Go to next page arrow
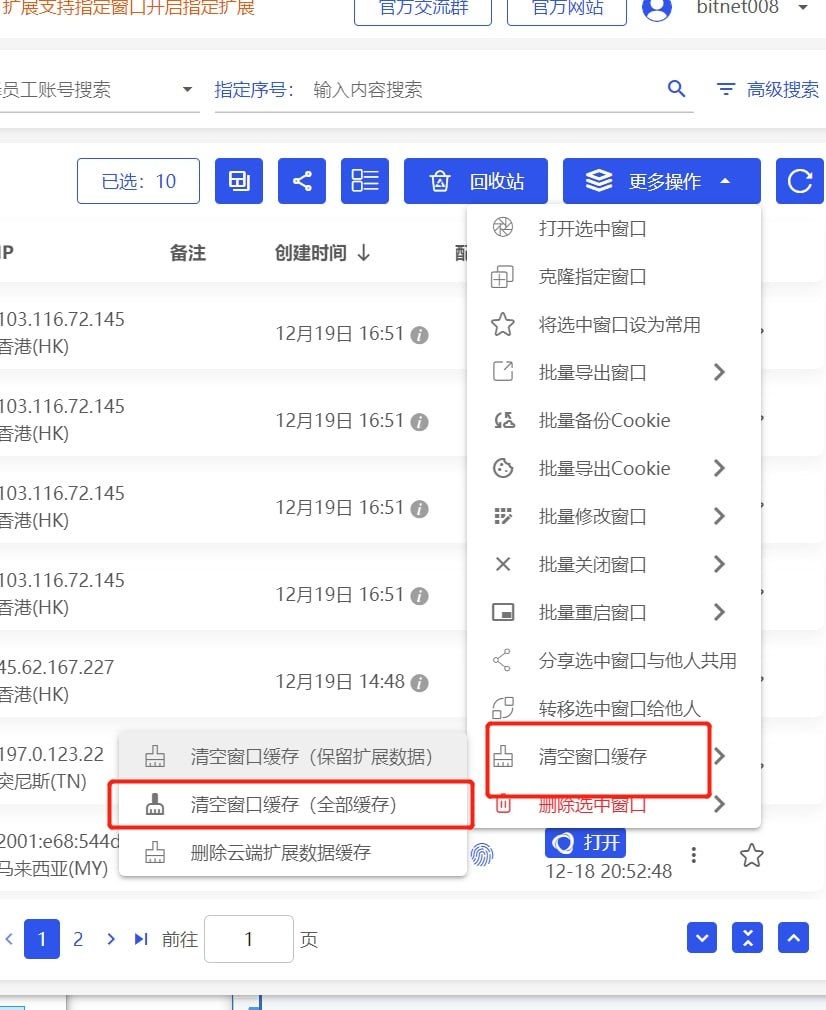This screenshot has width=826, height=1010. (x=111, y=939)
